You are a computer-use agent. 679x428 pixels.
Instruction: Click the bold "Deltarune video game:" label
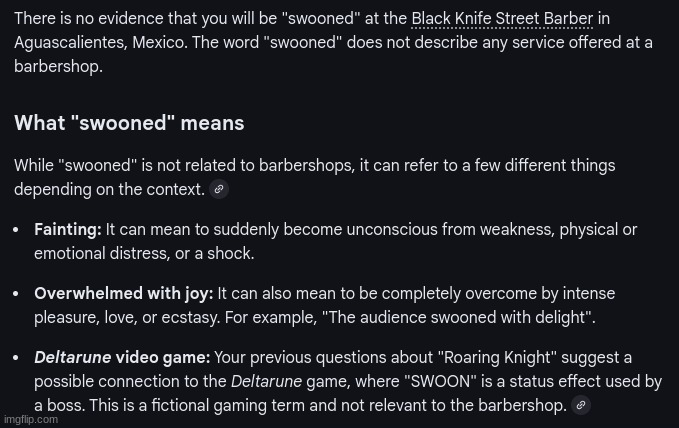click(x=122, y=358)
